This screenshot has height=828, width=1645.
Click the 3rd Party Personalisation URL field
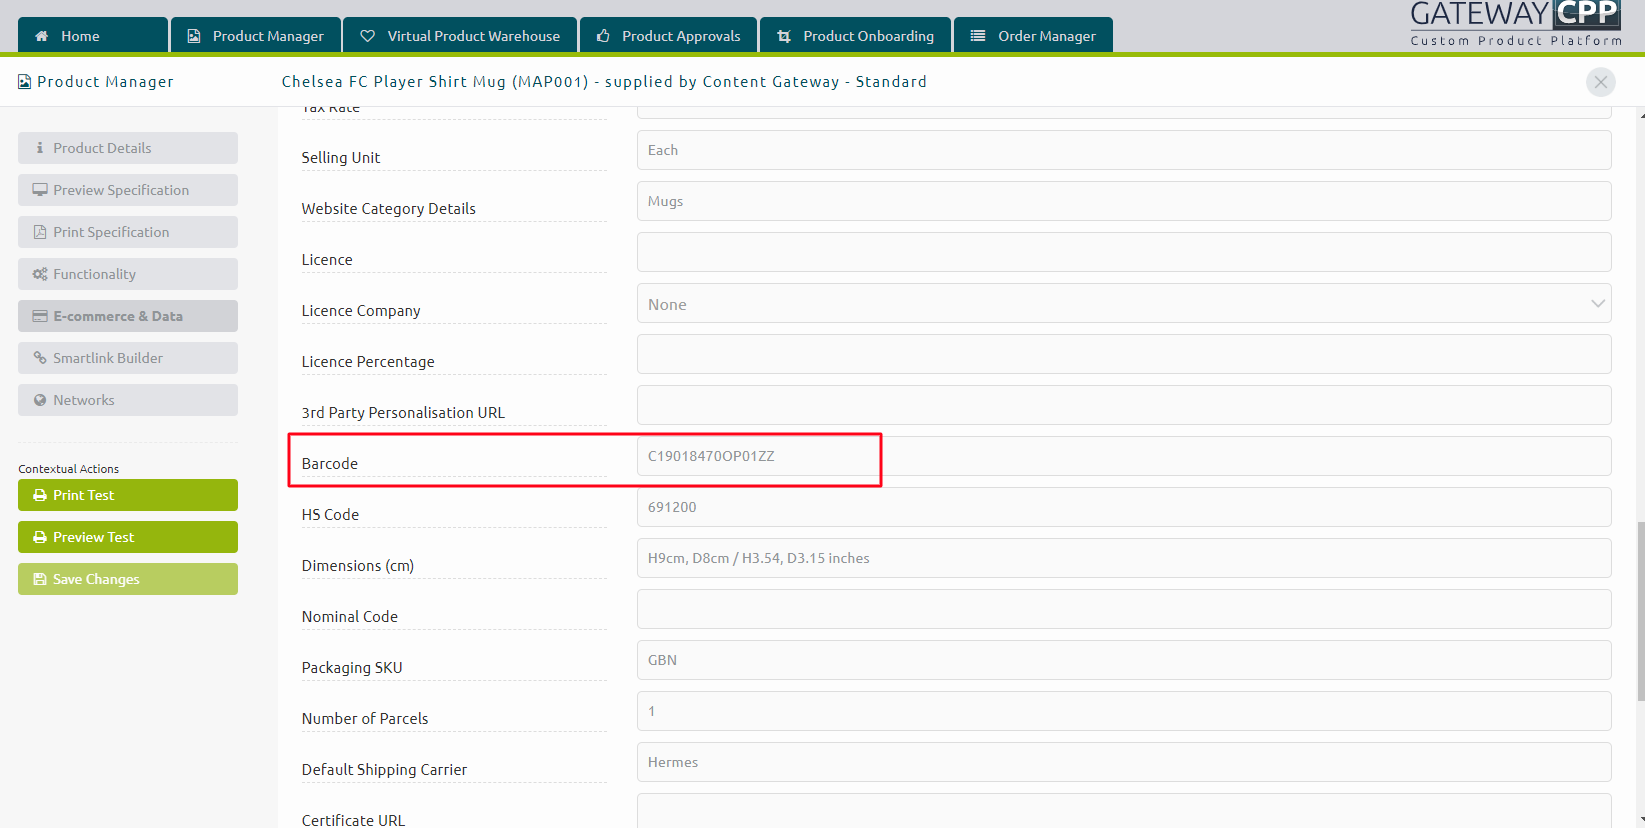(x=1124, y=405)
